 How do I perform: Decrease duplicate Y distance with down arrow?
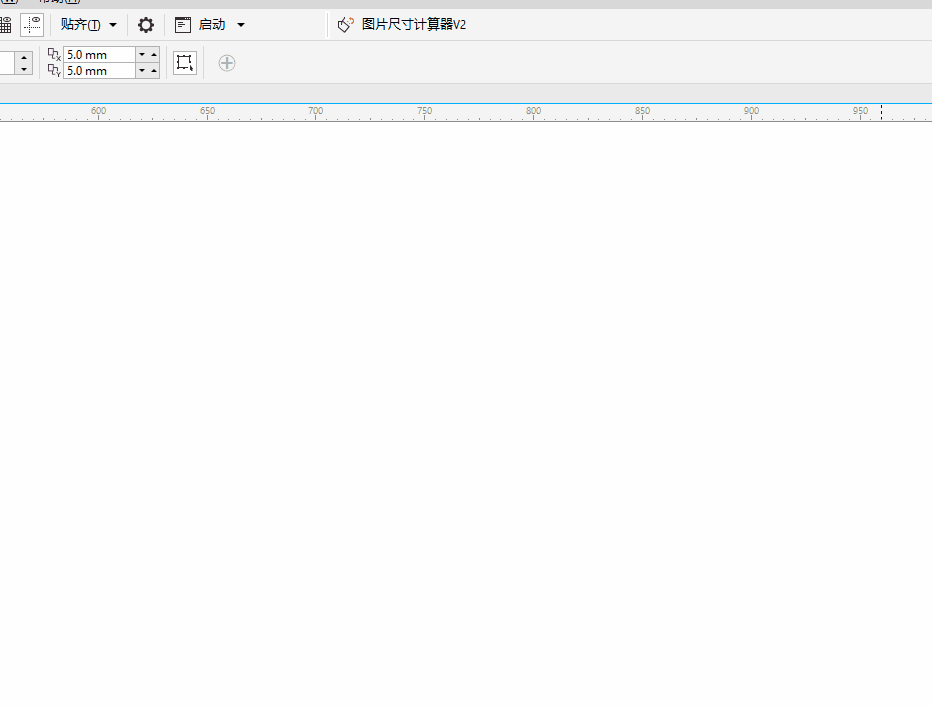coord(141,71)
